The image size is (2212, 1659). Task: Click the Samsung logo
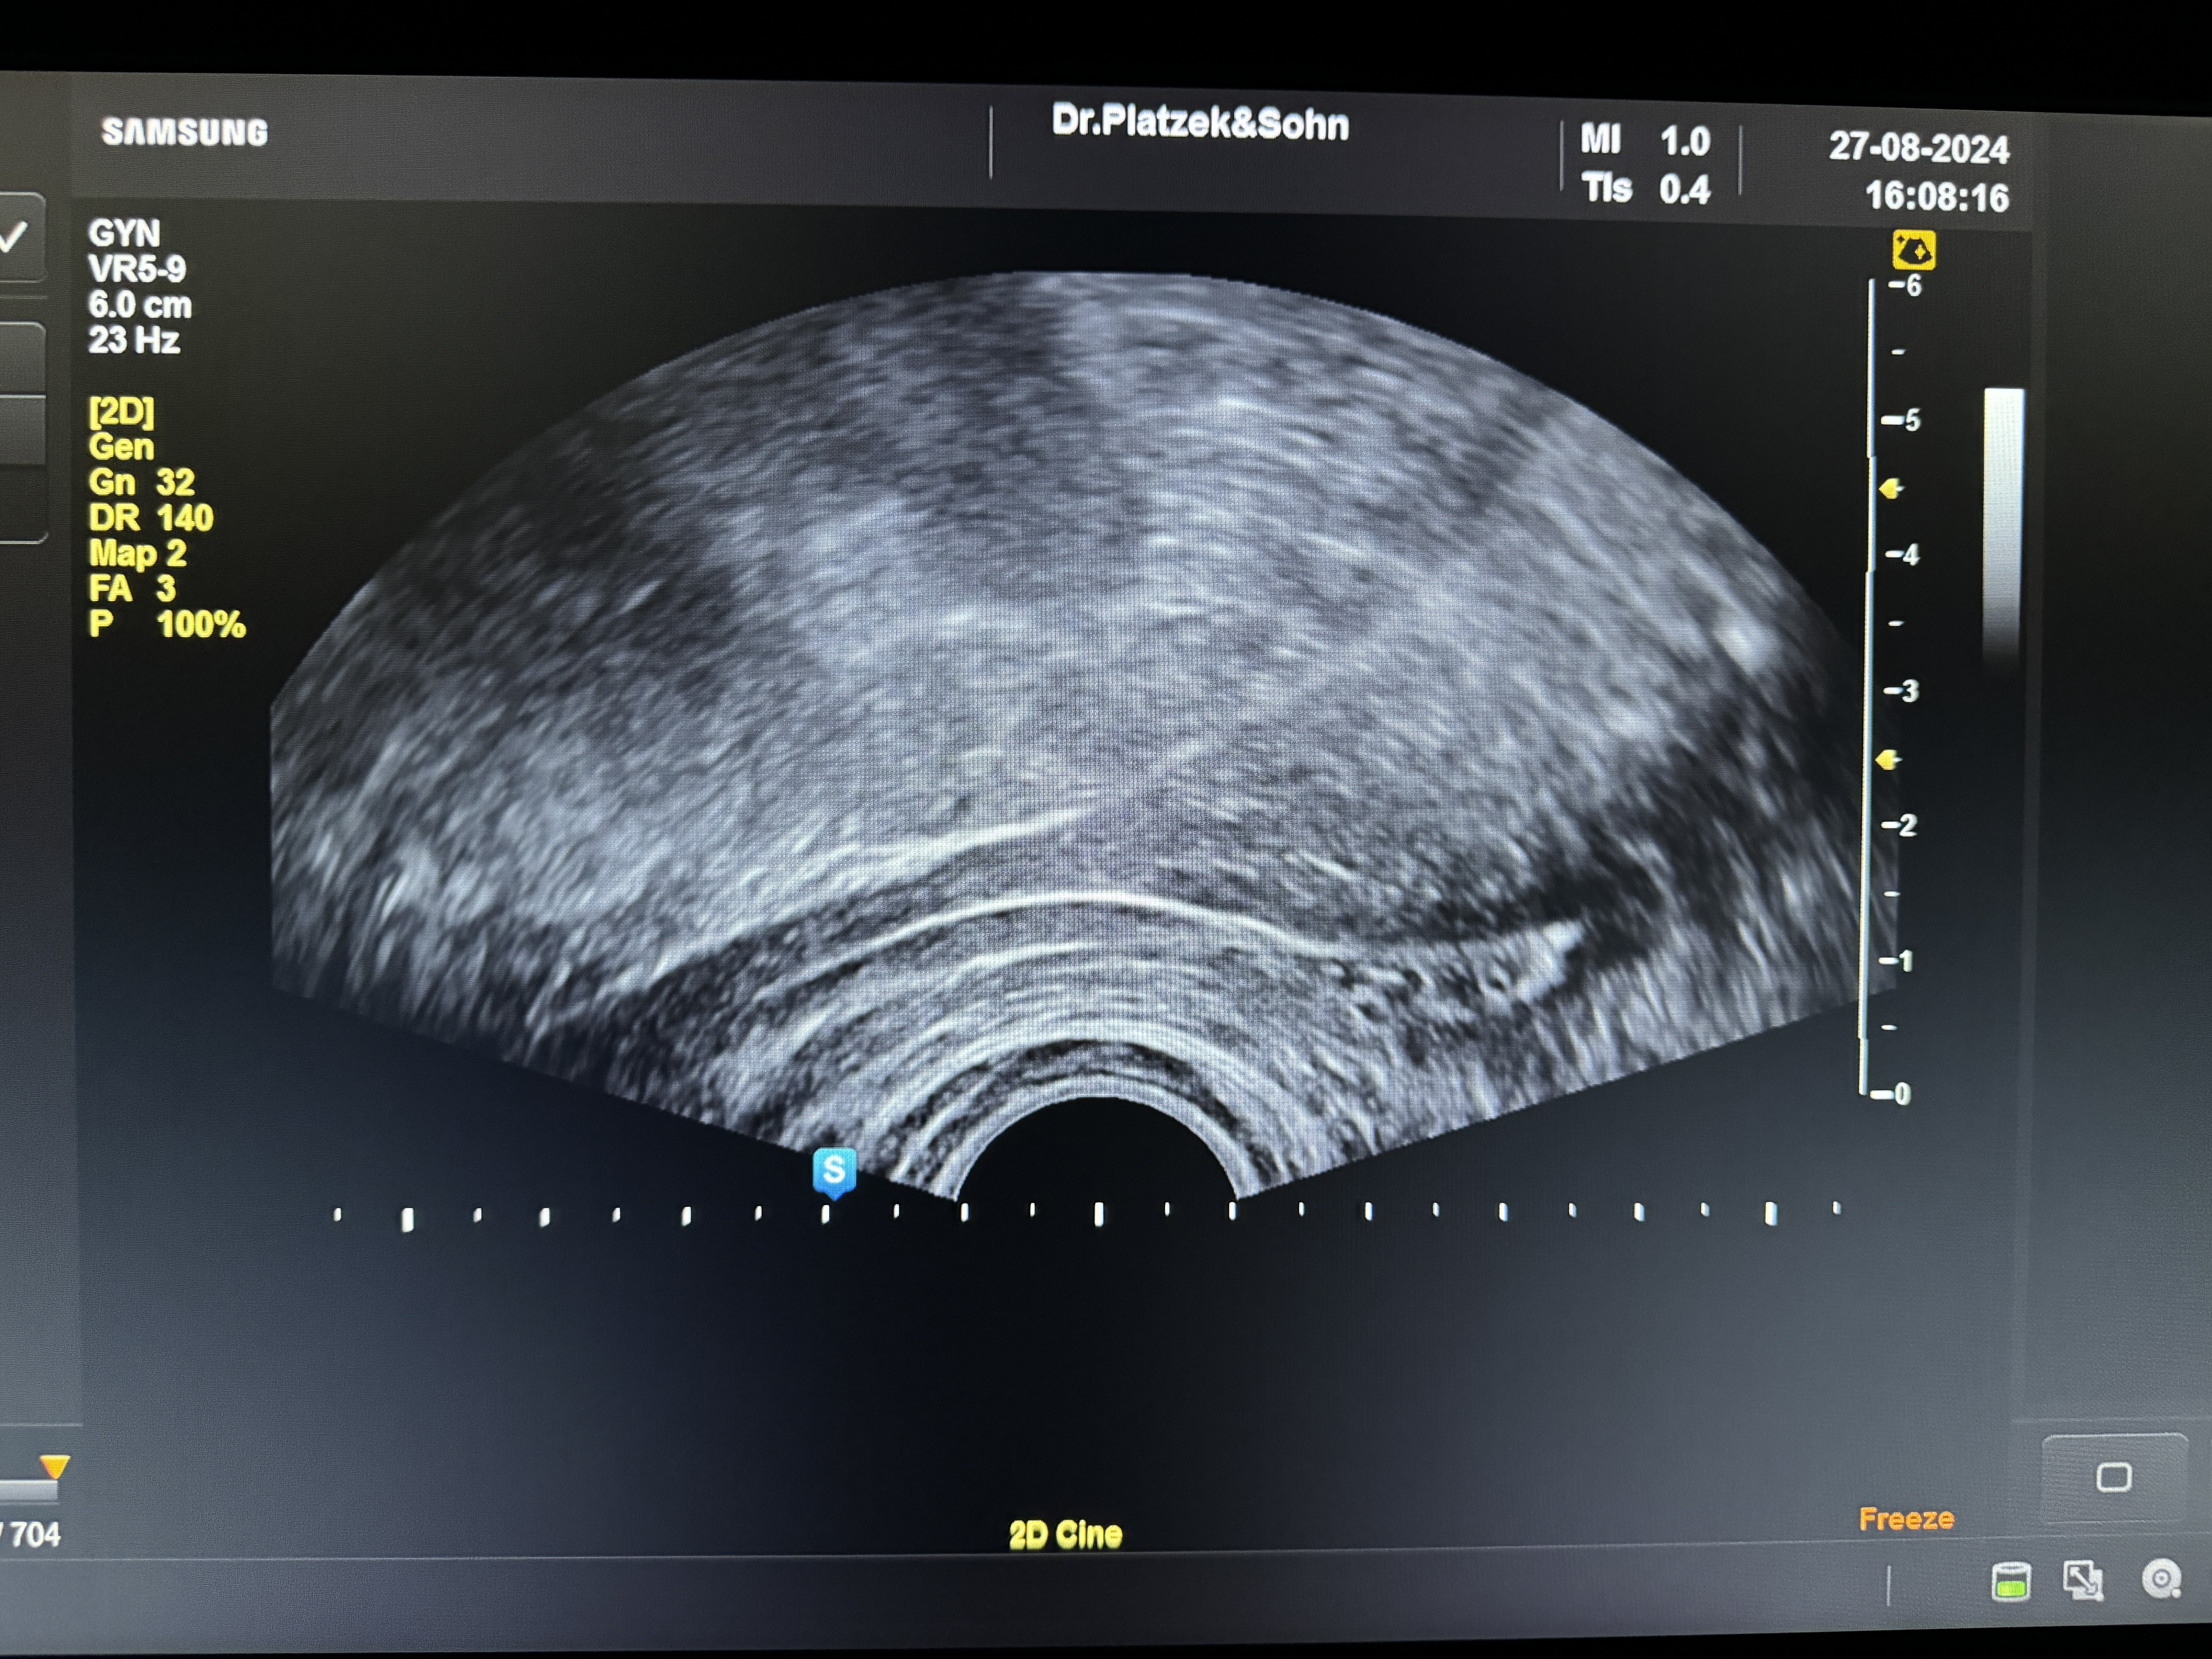tap(185, 132)
